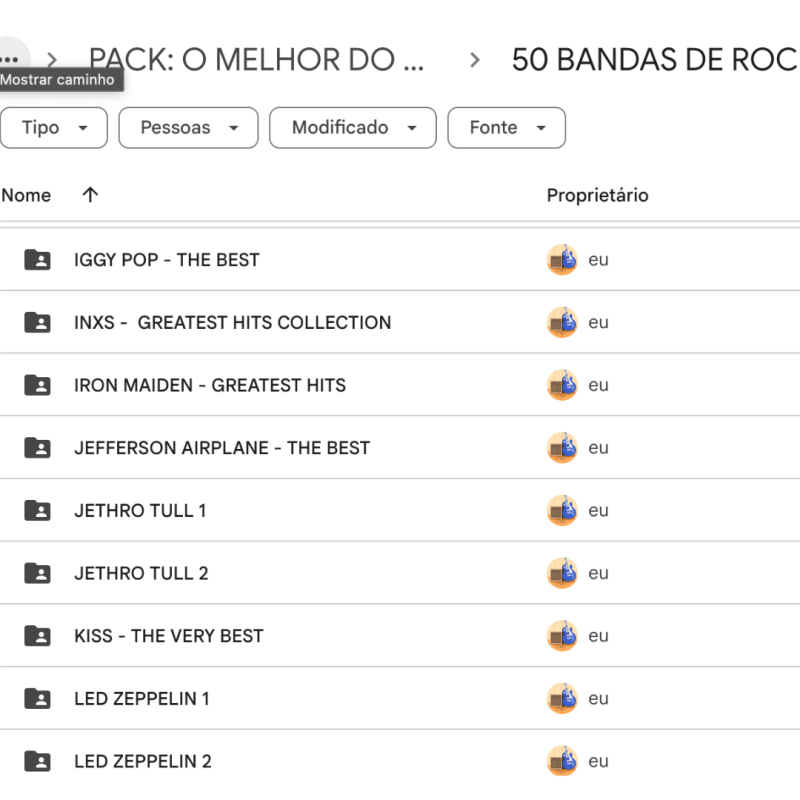Open the Pessoas filter dropdown
This screenshot has height=800, width=800.
pyautogui.click(x=188, y=128)
